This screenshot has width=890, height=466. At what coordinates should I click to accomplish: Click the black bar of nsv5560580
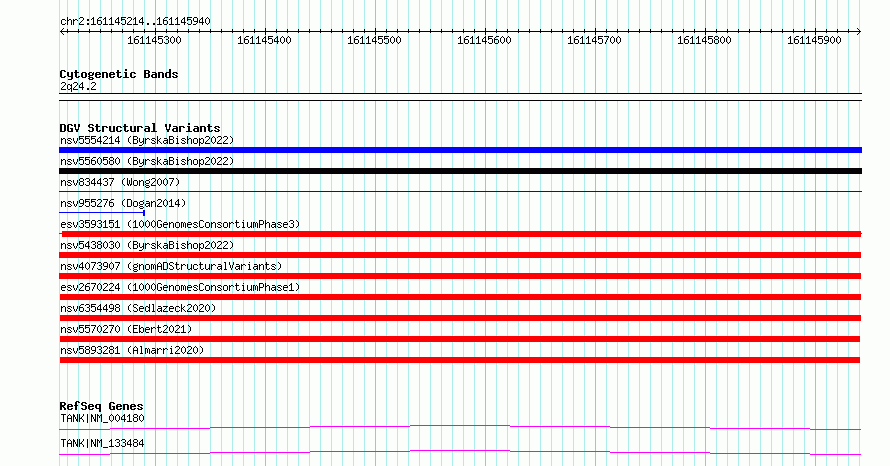click(460, 171)
